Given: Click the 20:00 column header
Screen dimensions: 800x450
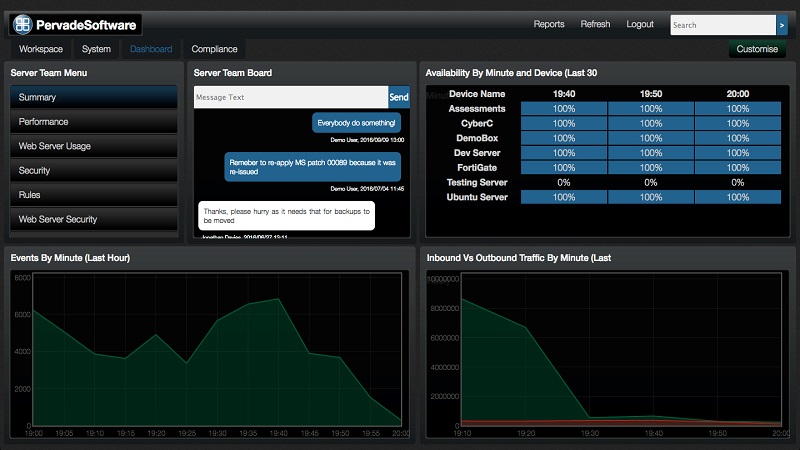Looking at the screenshot, I should 738,94.
